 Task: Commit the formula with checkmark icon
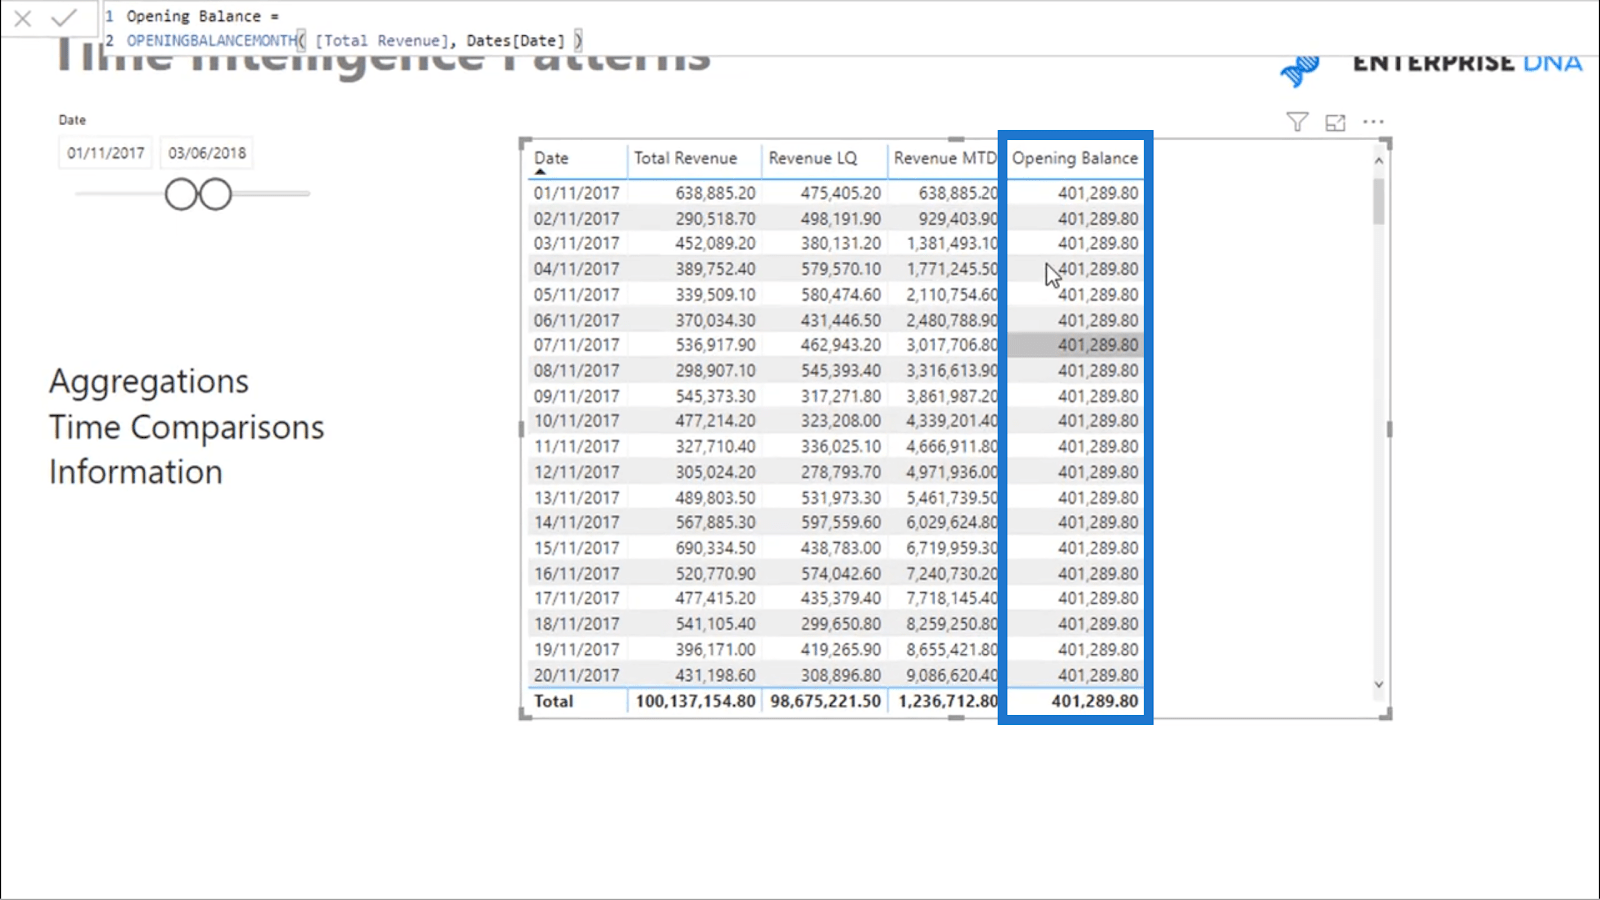pos(64,18)
